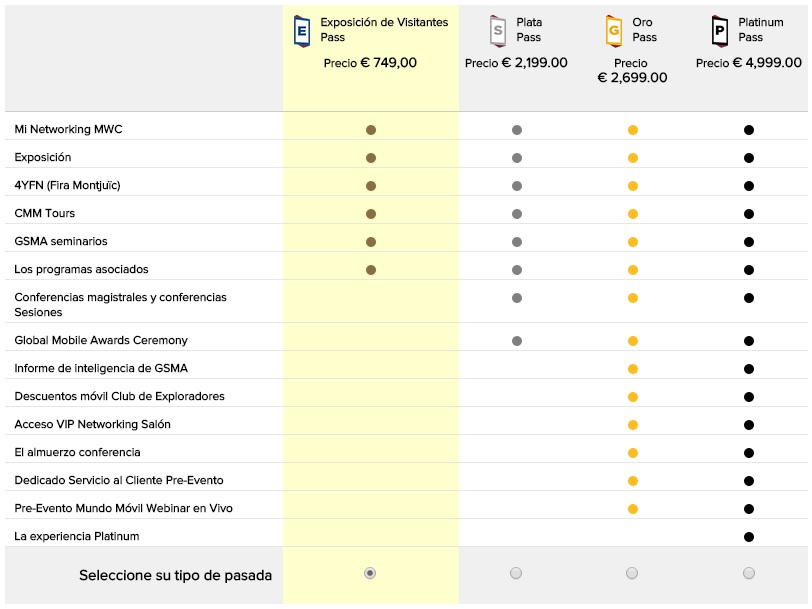This screenshot has height=609, width=812.
Task: Click the Platinum Pass column title
Action: point(760,29)
